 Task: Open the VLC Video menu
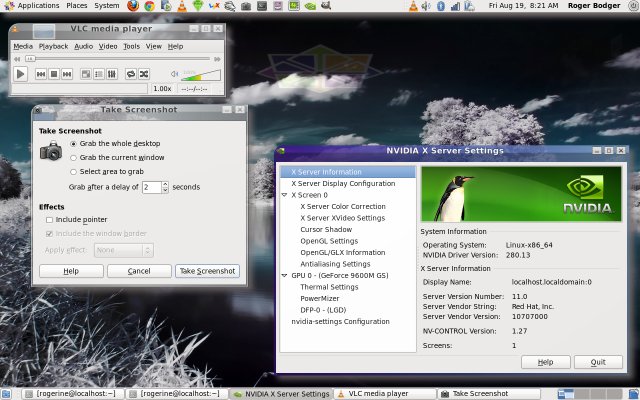coord(108,46)
